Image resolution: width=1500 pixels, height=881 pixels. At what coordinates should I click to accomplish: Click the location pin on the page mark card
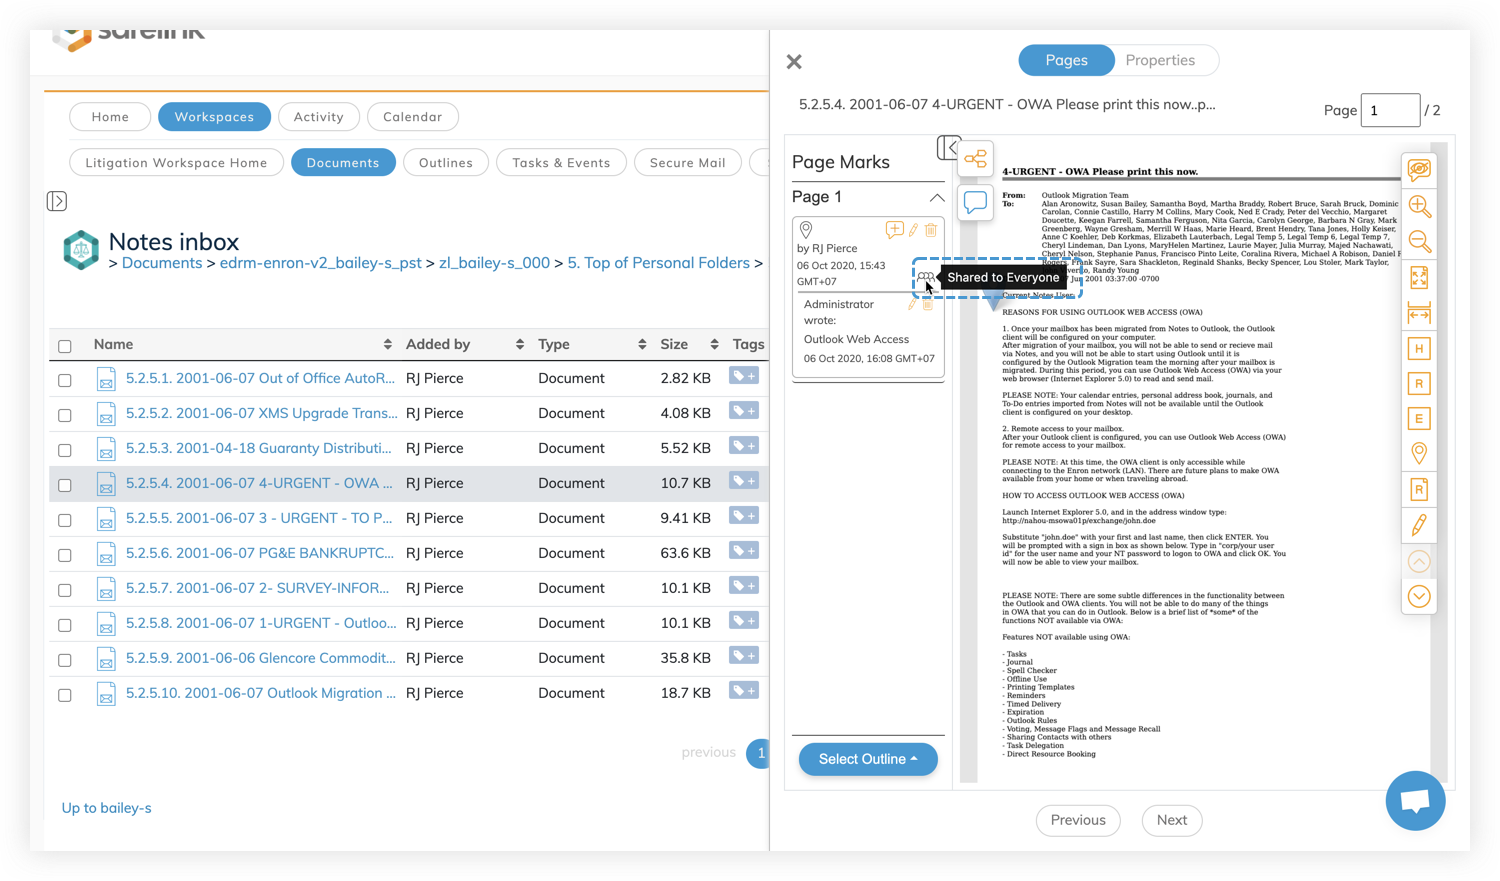(x=806, y=231)
